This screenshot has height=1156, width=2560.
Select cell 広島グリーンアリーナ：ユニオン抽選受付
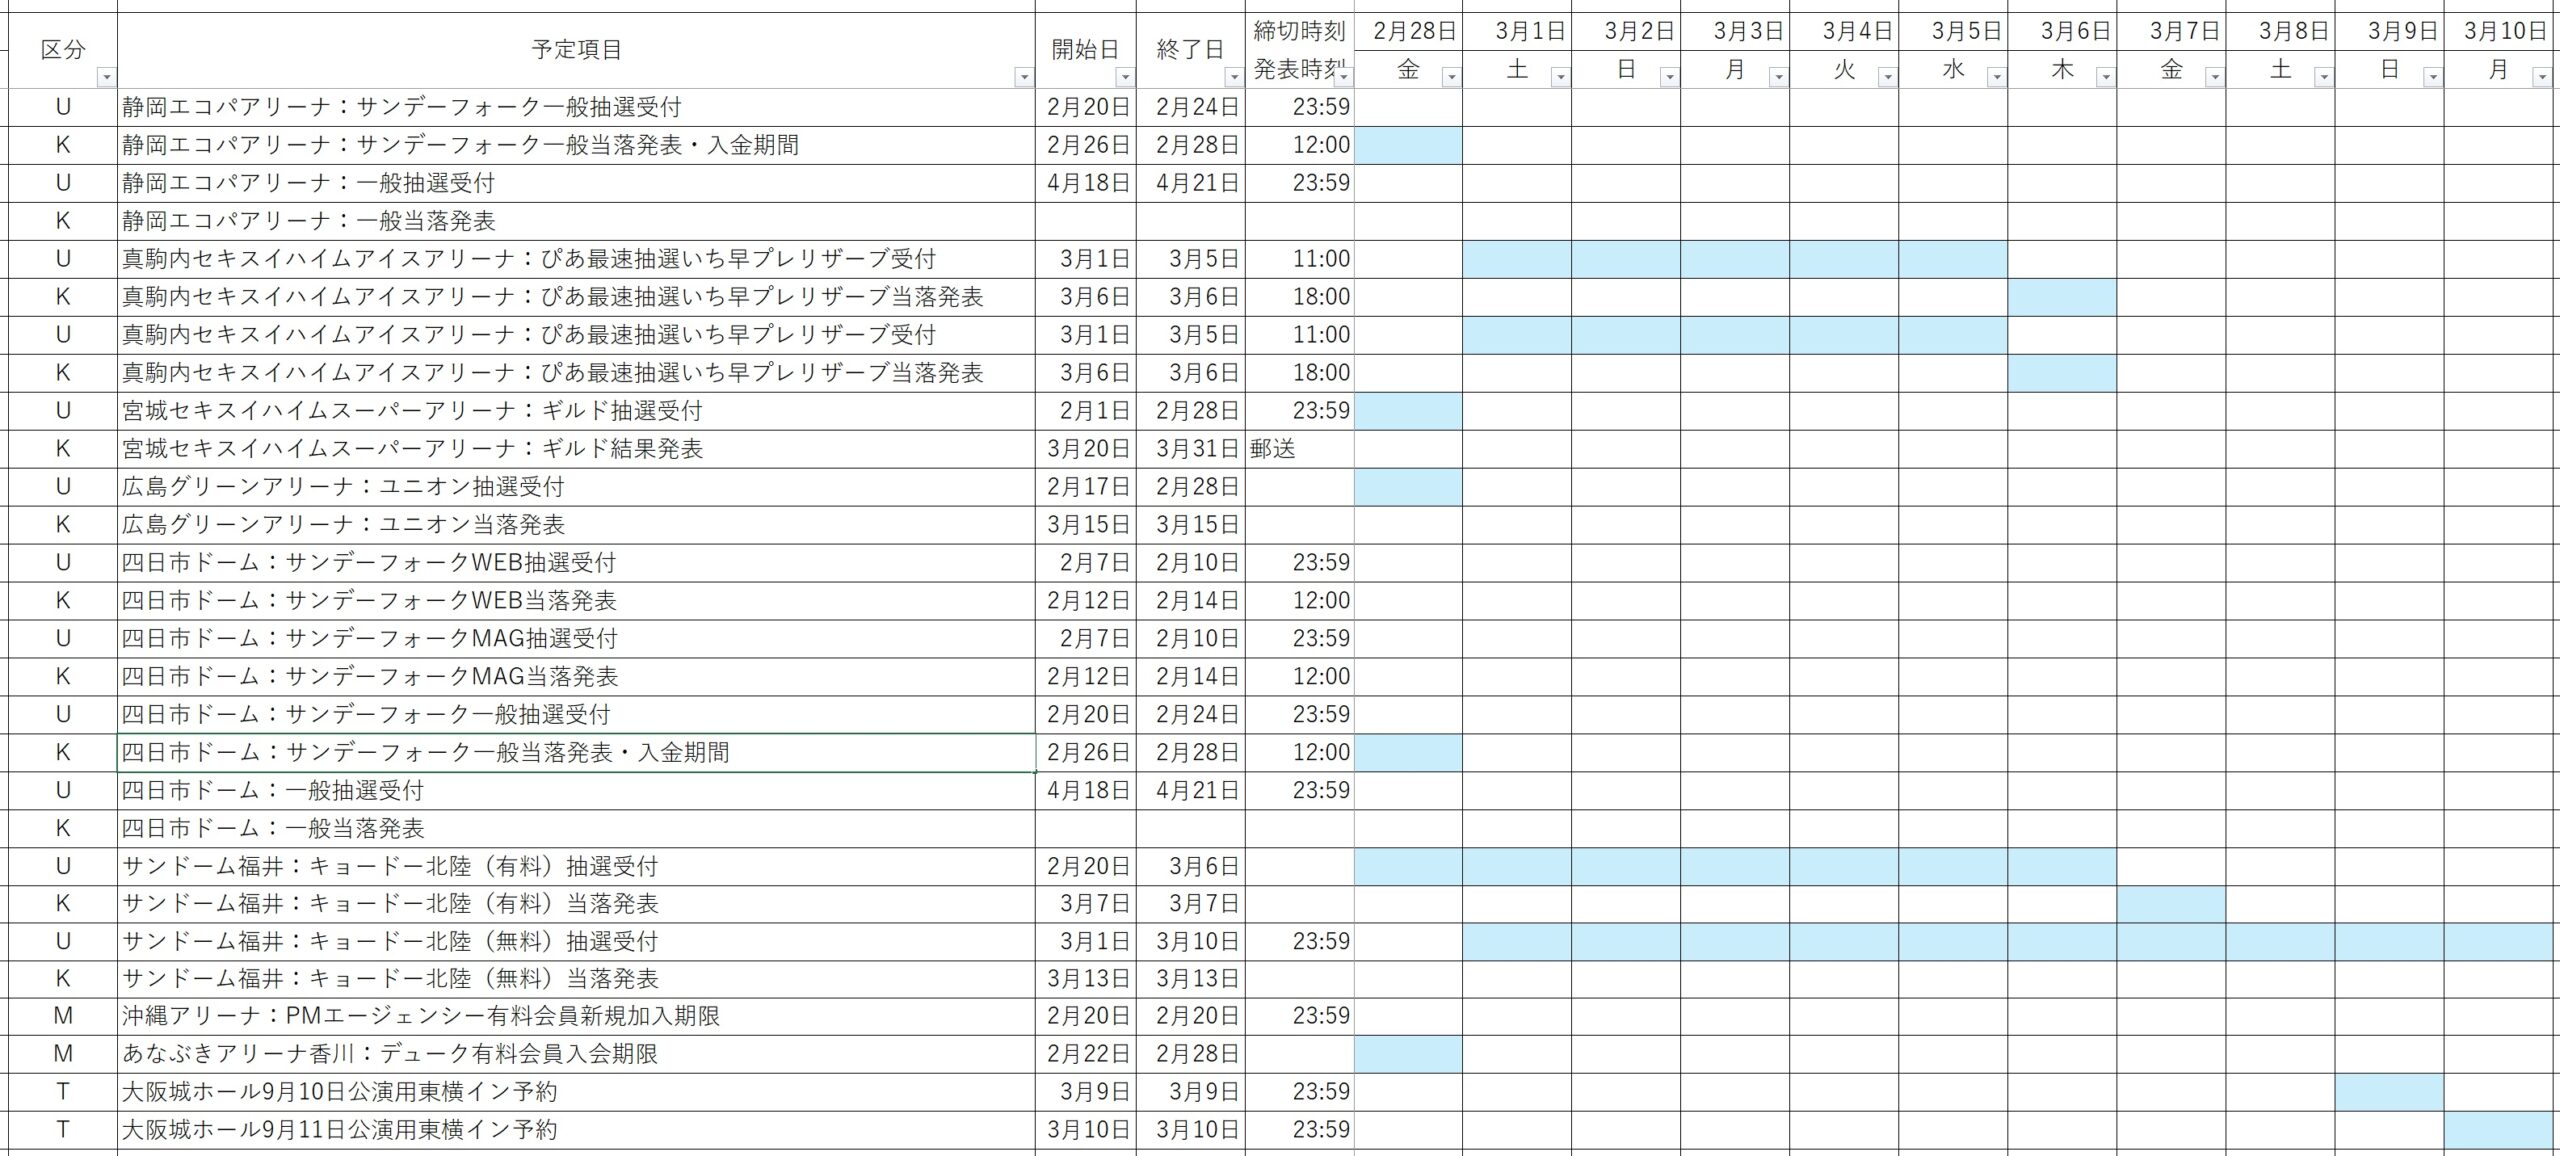(576, 487)
